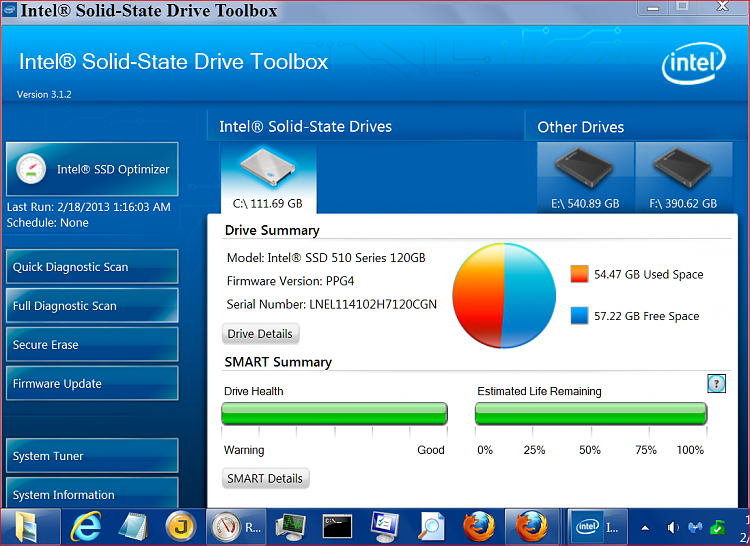Click the Other Drives heading
The width and height of the screenshot is (750, 546).
coord(581,127)
